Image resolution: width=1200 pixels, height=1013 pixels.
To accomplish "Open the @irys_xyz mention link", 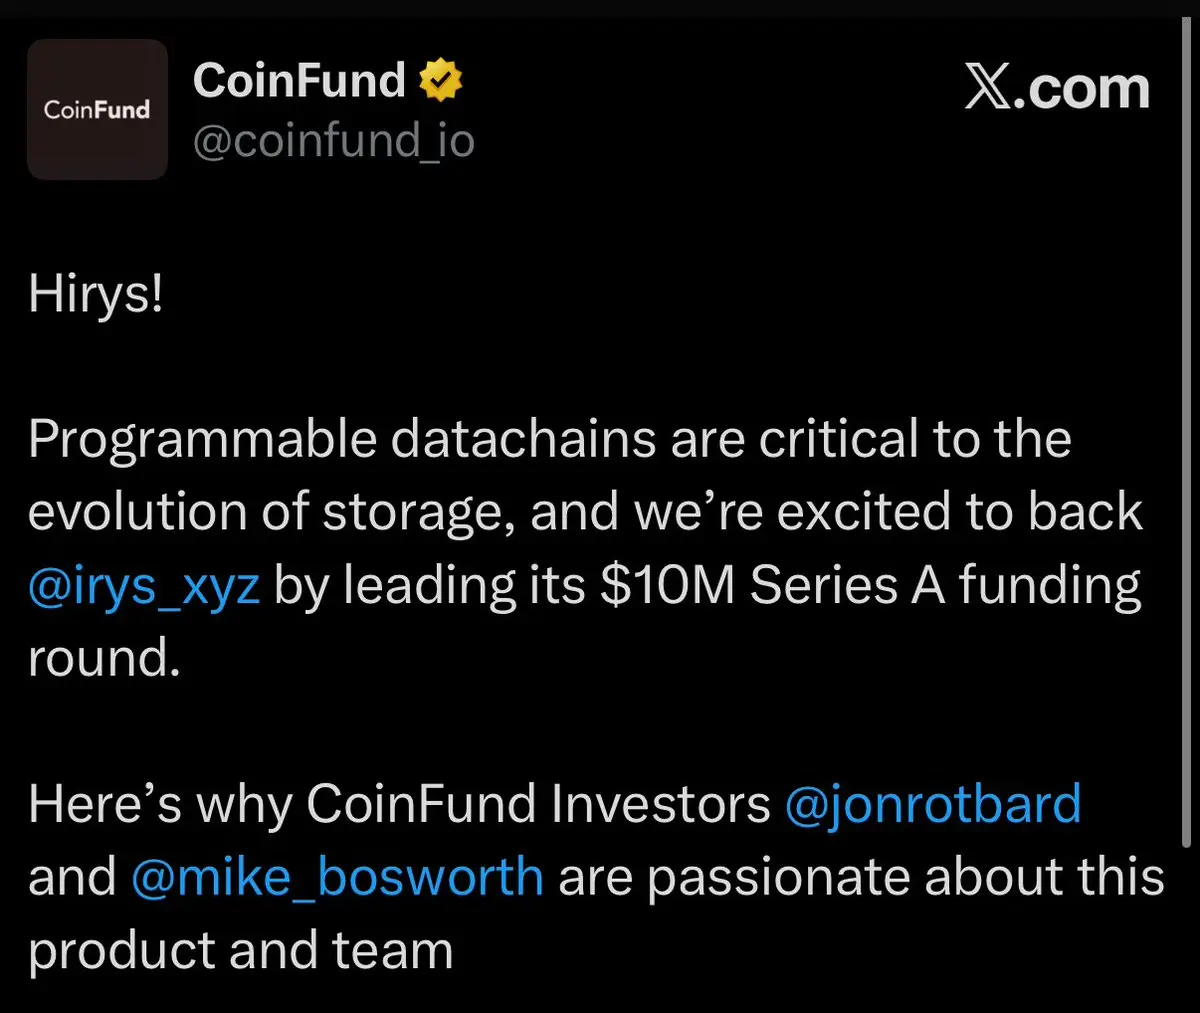I will coord(144,586).
